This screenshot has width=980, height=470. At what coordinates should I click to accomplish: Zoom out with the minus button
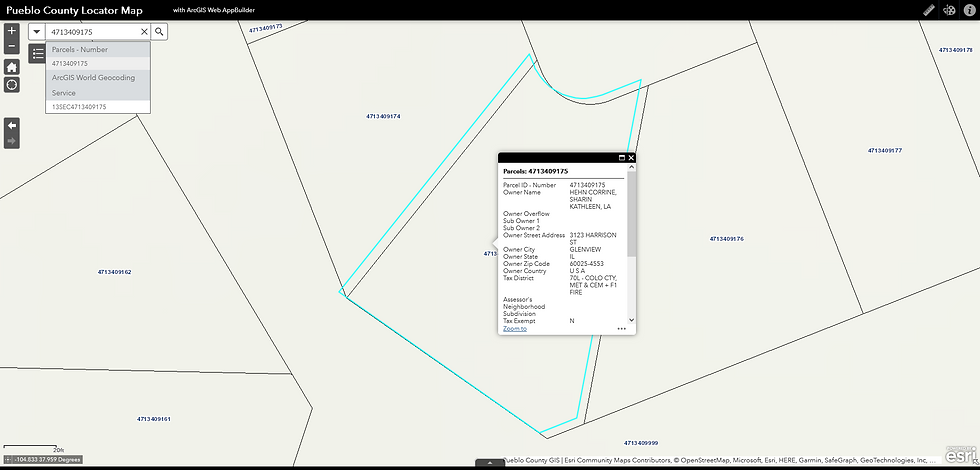11,46
